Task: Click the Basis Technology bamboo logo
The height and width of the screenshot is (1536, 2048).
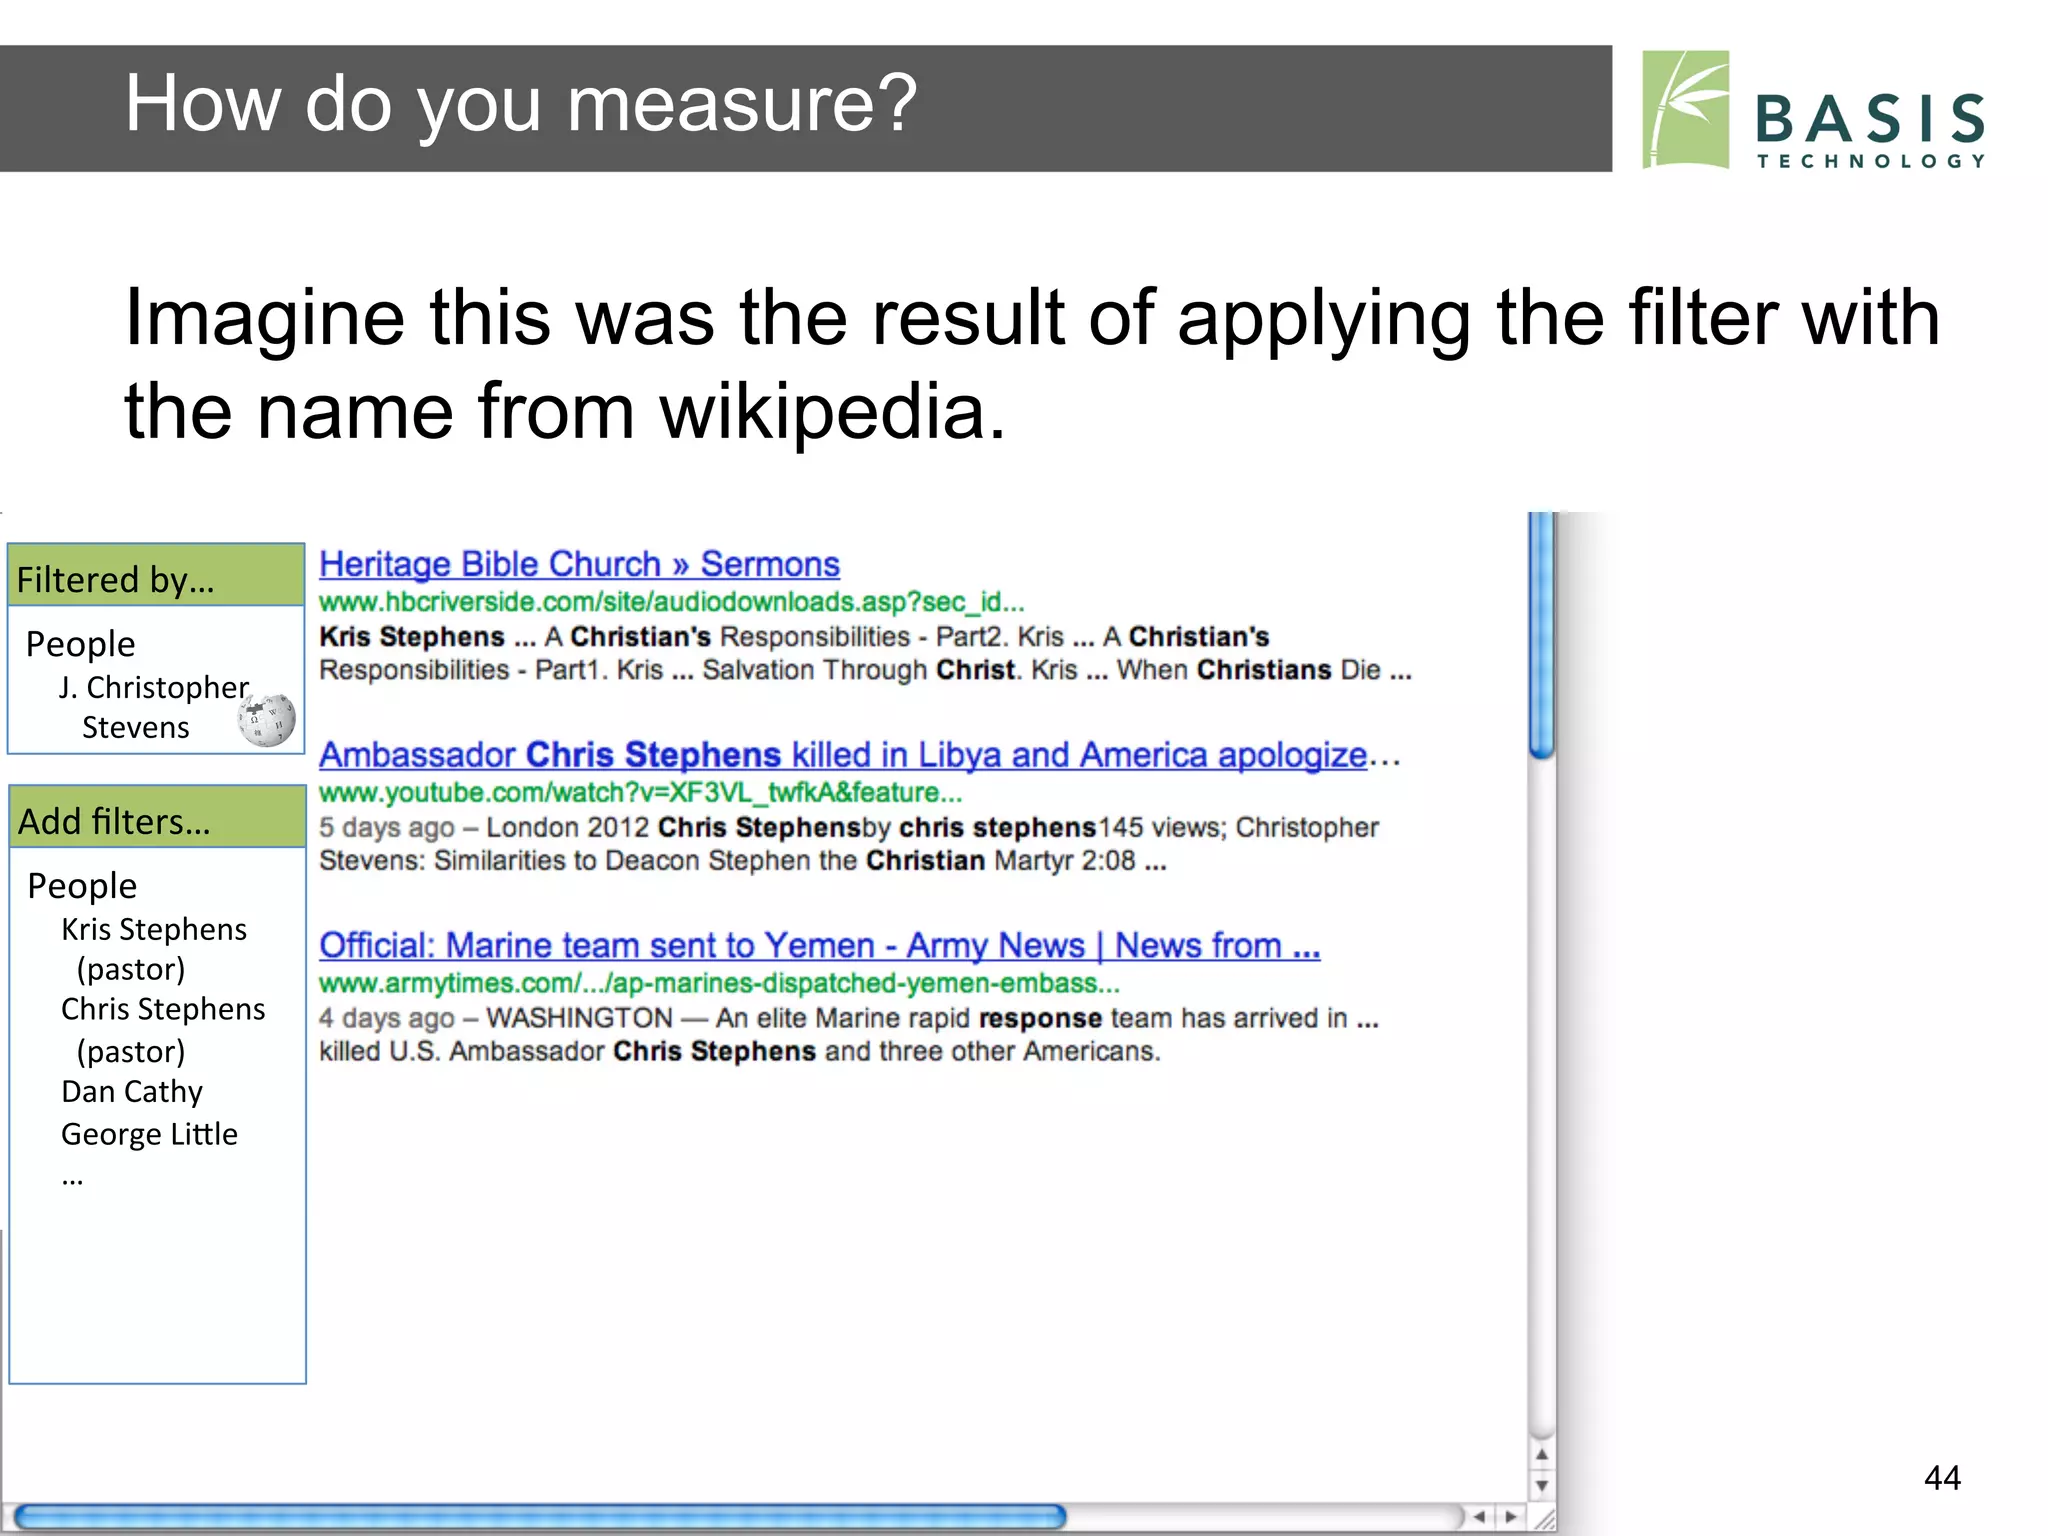Action: coord(1685,110)
